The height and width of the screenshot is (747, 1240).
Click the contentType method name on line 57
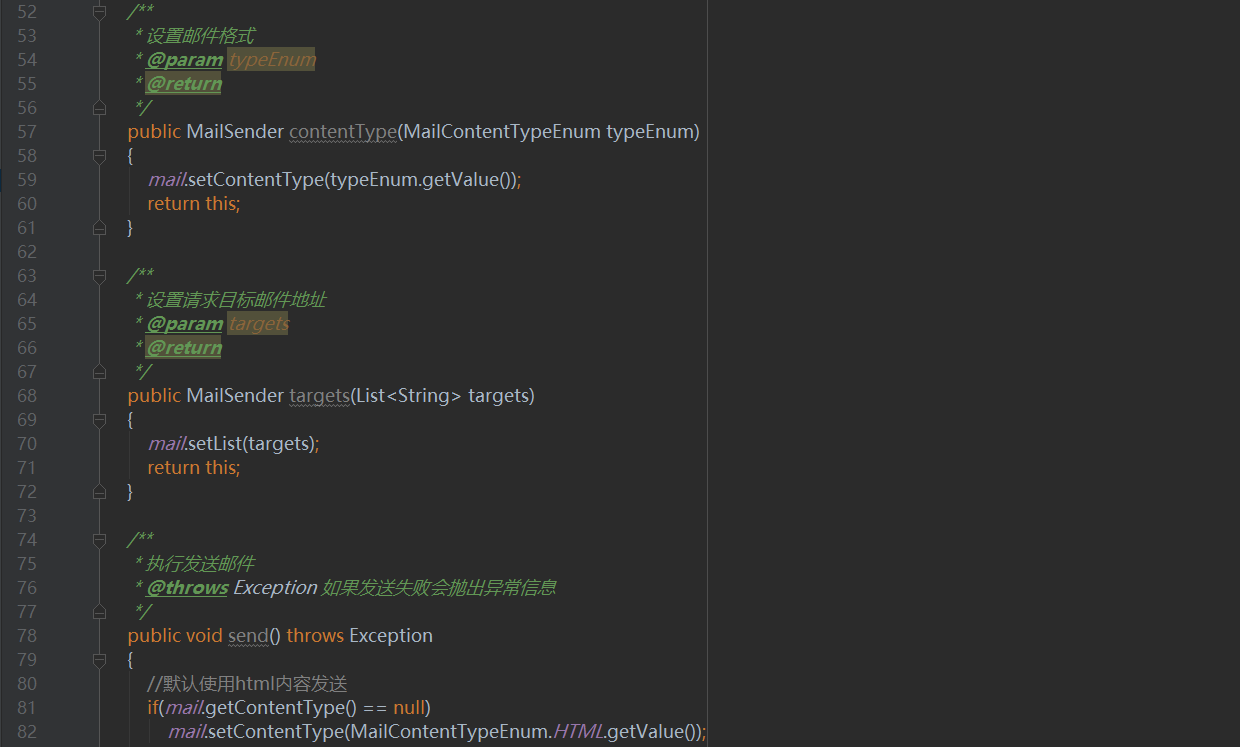click(343, 132)
